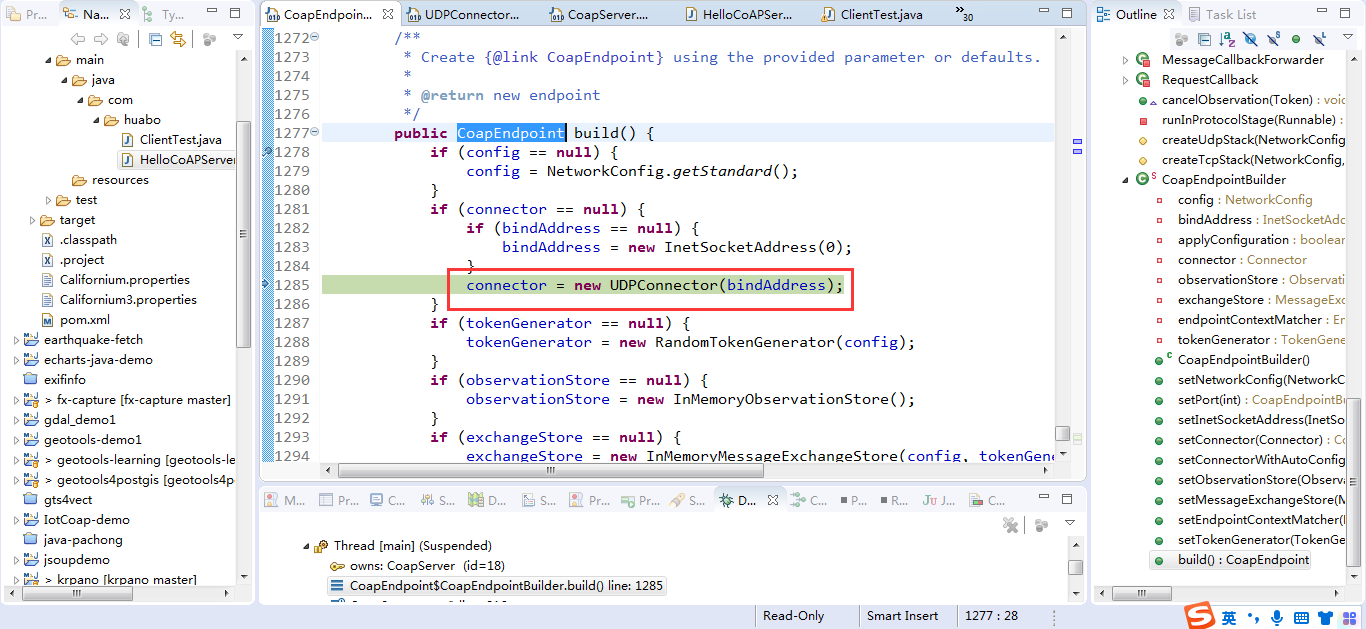
Task: Close the Outline view tab
Action: pyautogui.click(x=1169, y=15)
